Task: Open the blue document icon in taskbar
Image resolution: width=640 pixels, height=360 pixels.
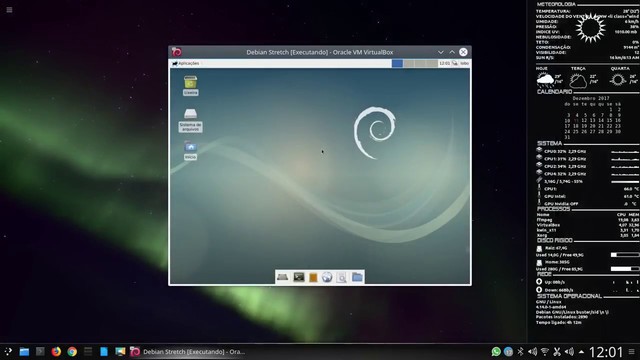Action: (x=104, y=351)
